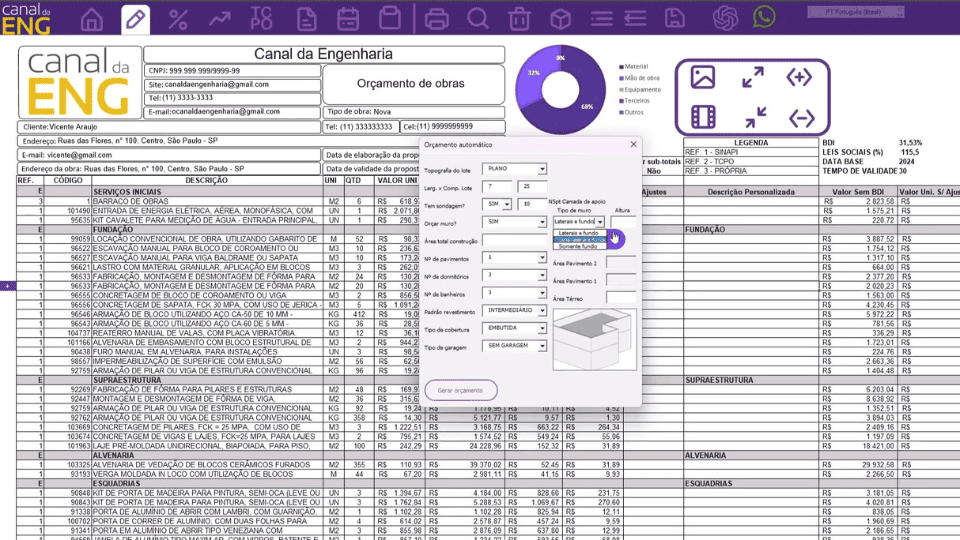
Task: Select the code cell 101490
Action: tap(68, 211)
